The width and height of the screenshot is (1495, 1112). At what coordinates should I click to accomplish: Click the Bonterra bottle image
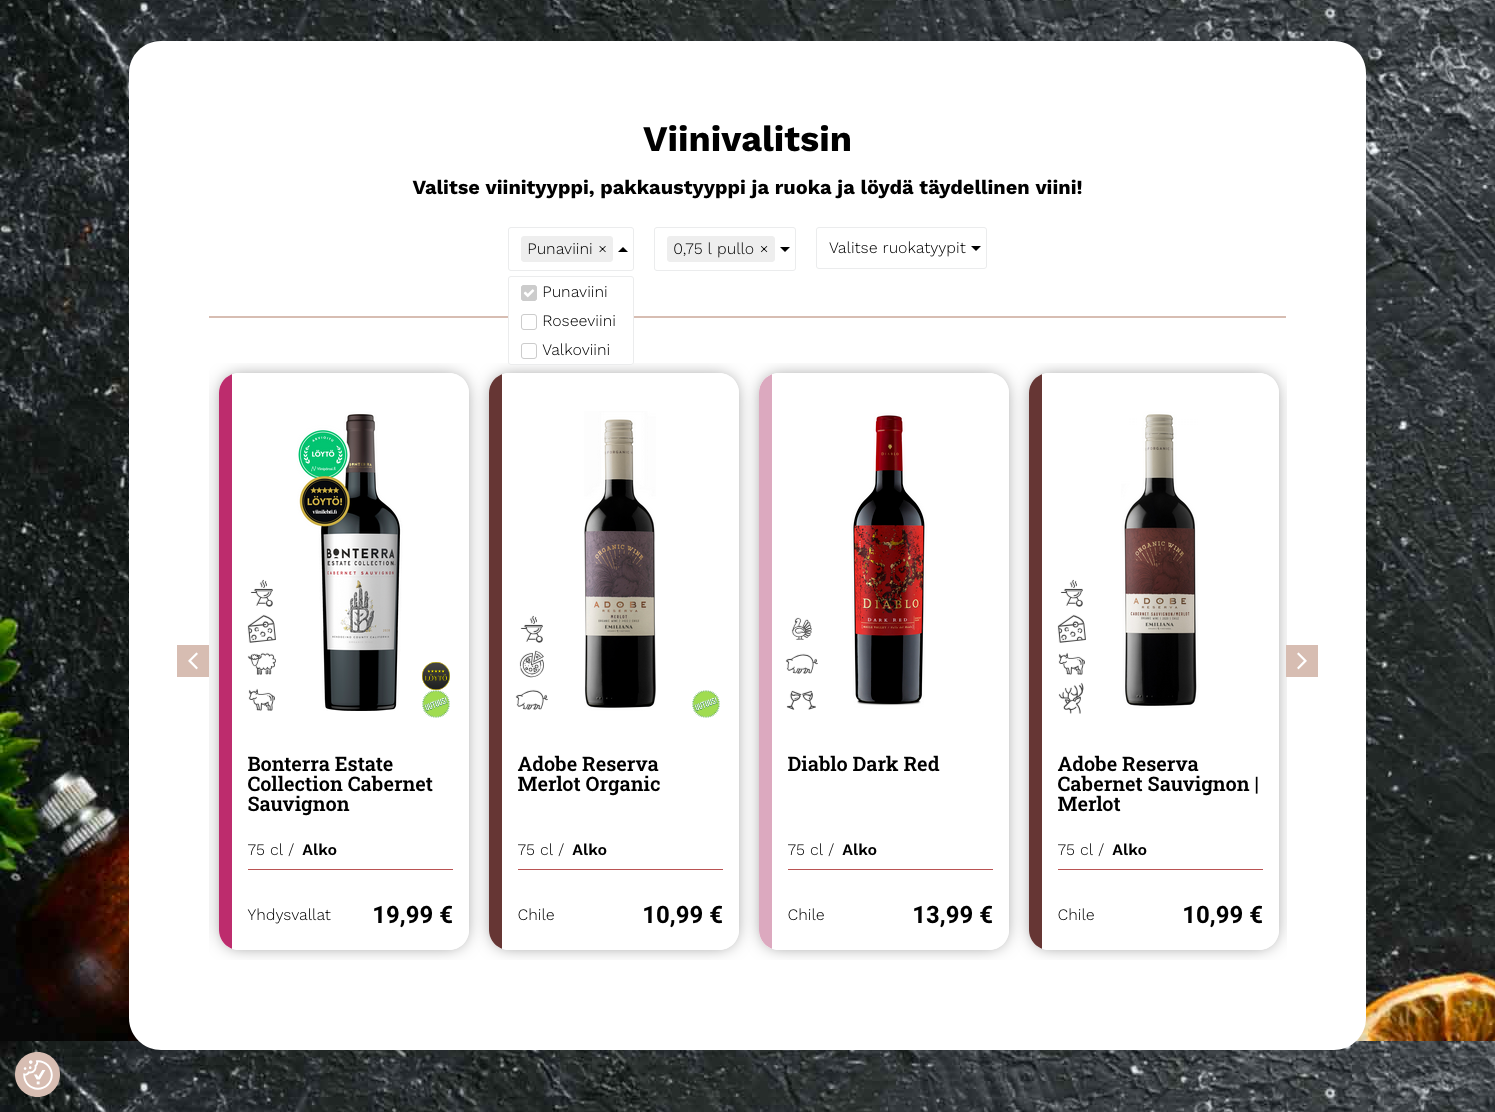360,562
